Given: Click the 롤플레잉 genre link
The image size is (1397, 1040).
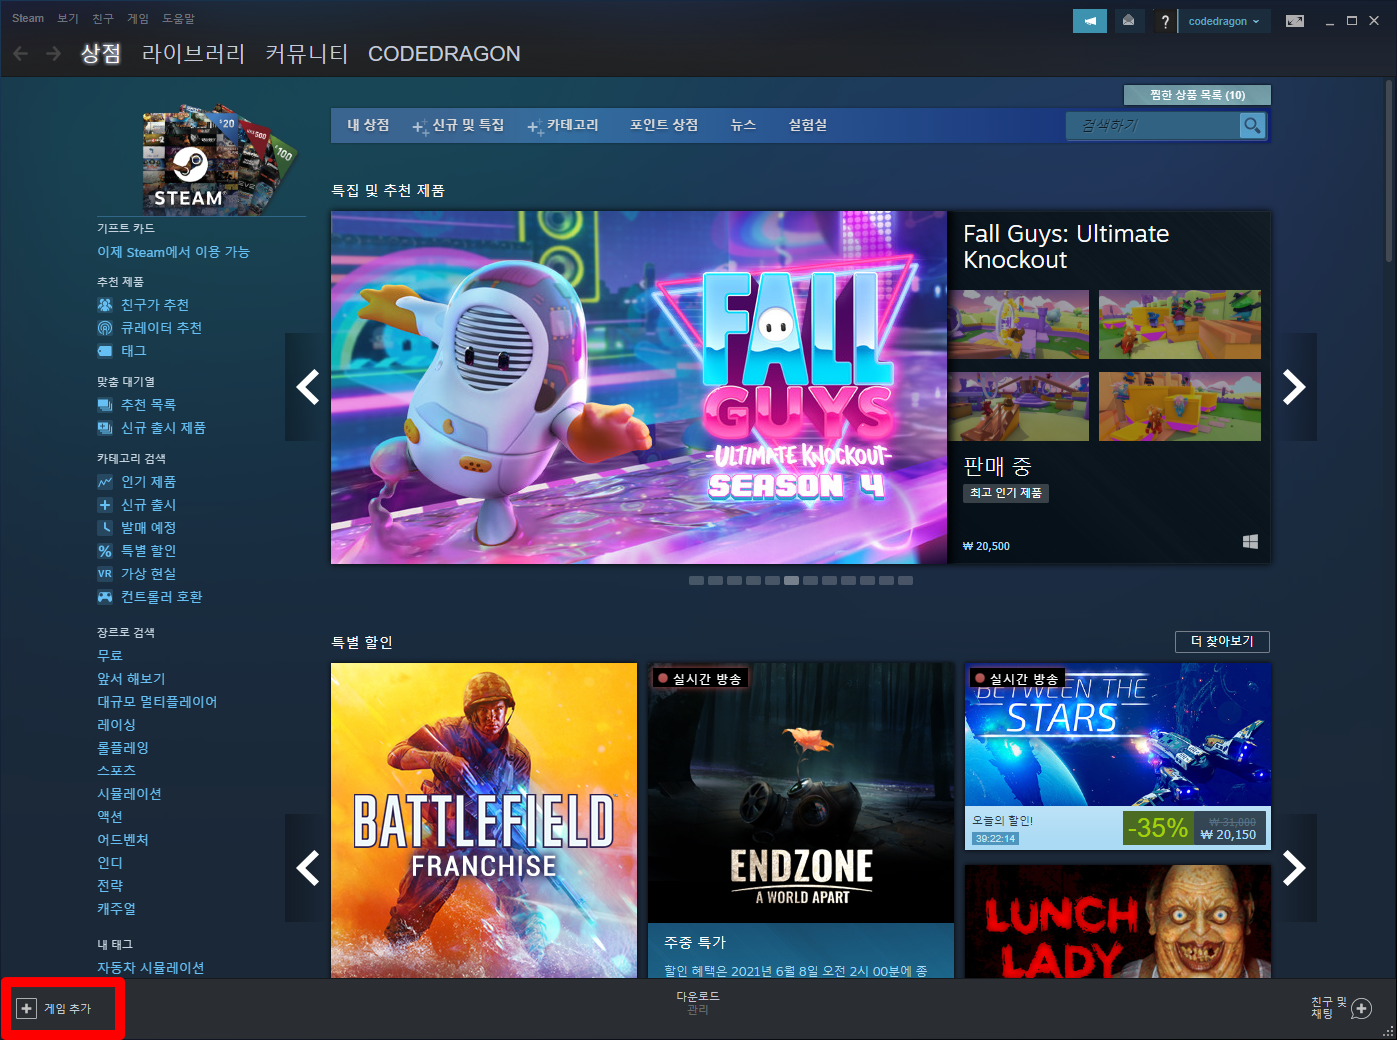Looking at the screenshot, I should (x=123, y=748).
